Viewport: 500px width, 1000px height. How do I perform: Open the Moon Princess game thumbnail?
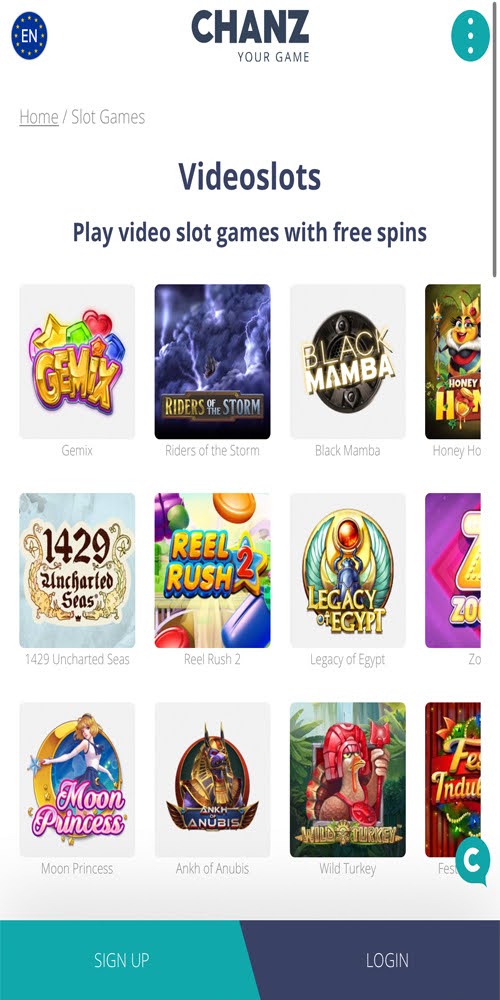click(77, 779)
